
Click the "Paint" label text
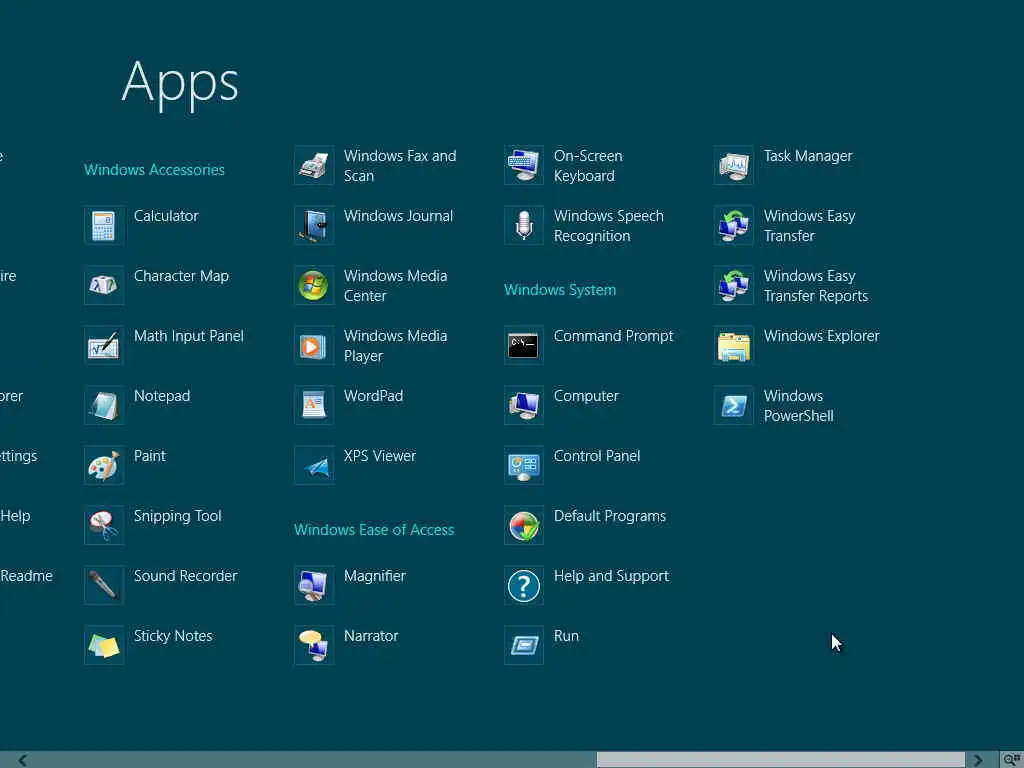click(x=150, y=456)
